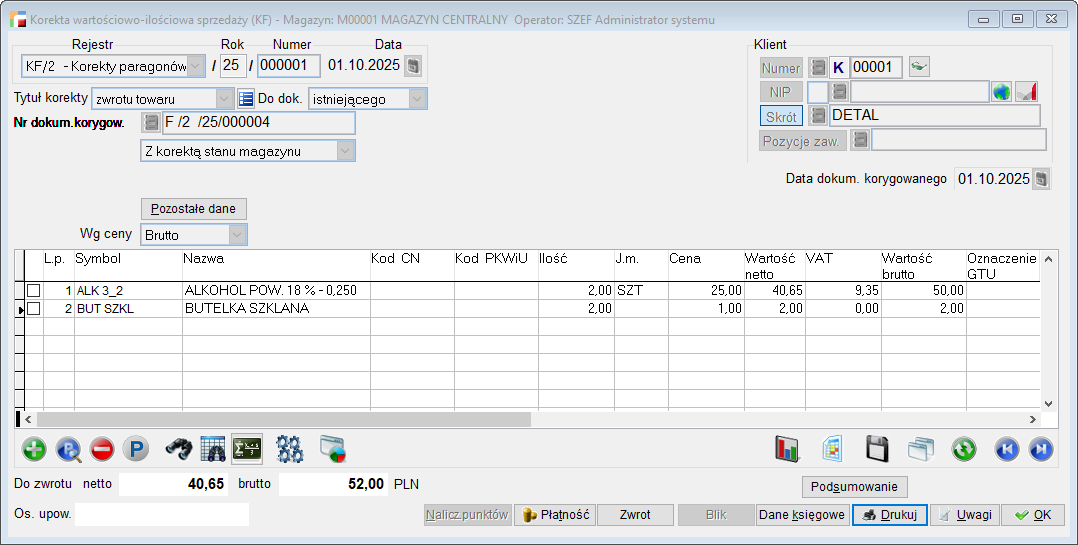Tick checkbox for row BUT SZKL
The height and width of the screenshot is (545, 1078).
[x=34, y=309]
